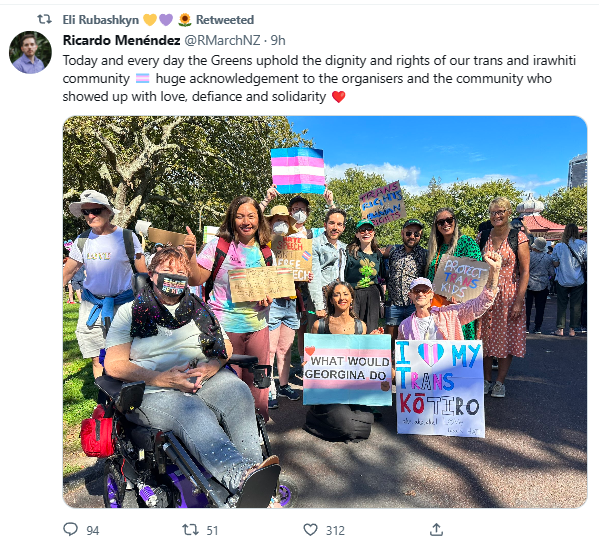Click the red heart emoji ending the tweet

click(338, 97)
